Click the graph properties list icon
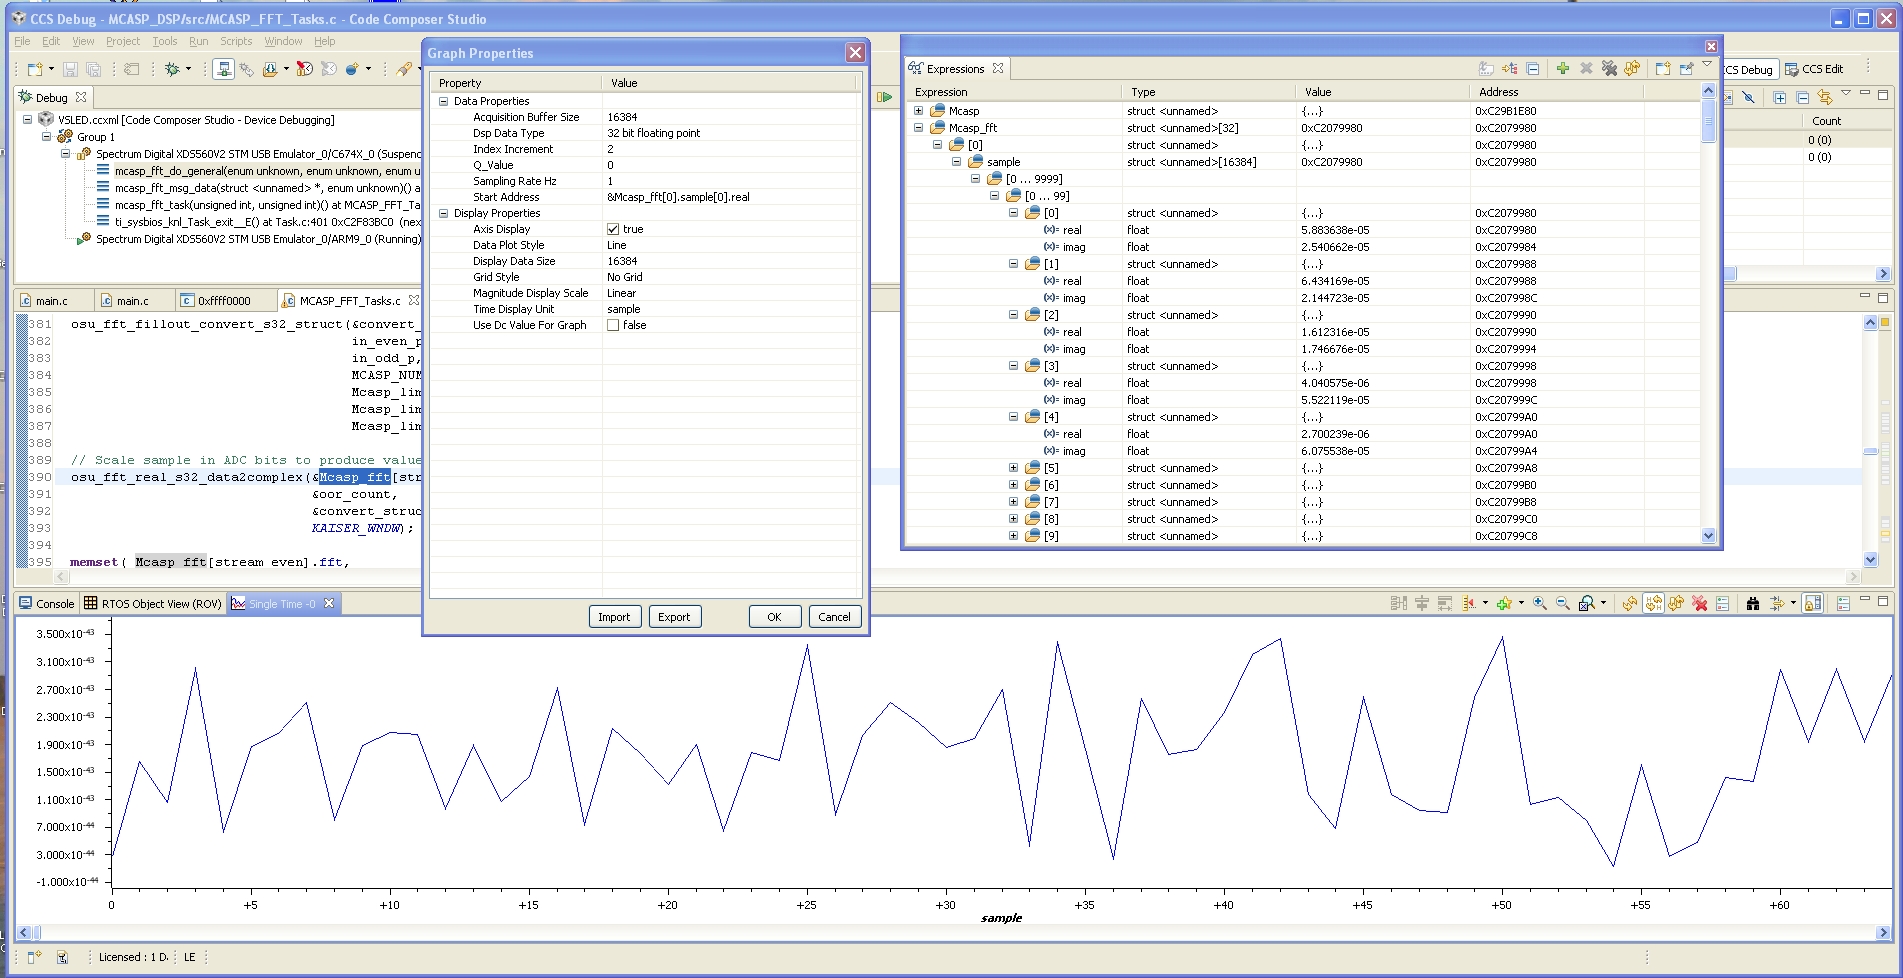This screenshot has height=978, width=1903. pos(1722,603)
